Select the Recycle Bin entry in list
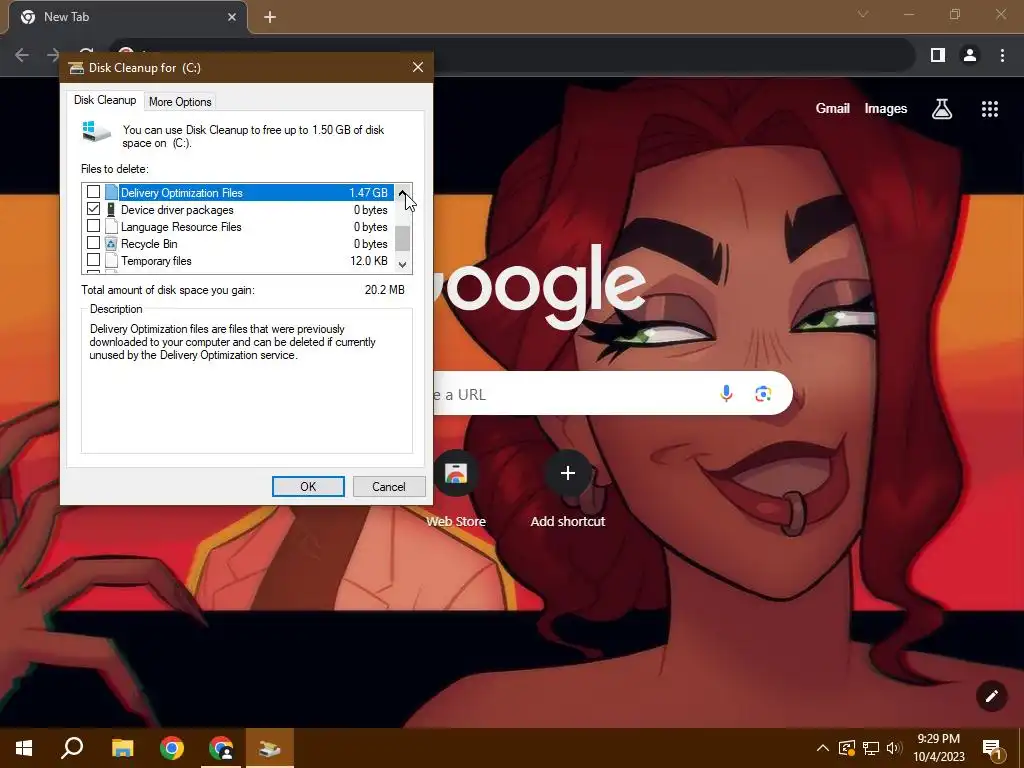This screenshot has width=1024, height=768. pyautogui.click(x=238, y=244)
